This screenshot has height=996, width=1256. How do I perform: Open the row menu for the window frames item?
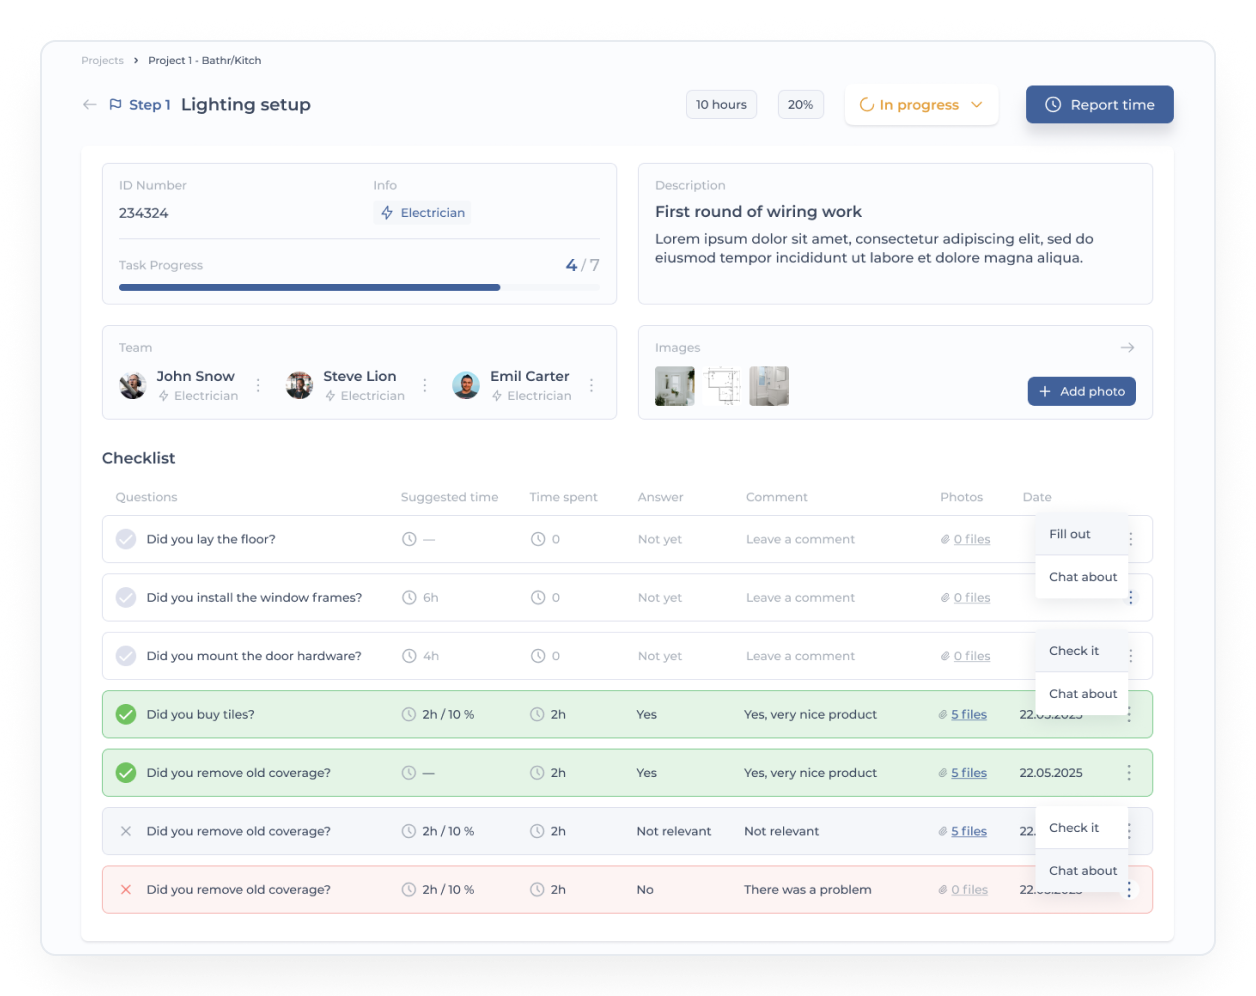pyautogui.click(x=1131, y=598)
